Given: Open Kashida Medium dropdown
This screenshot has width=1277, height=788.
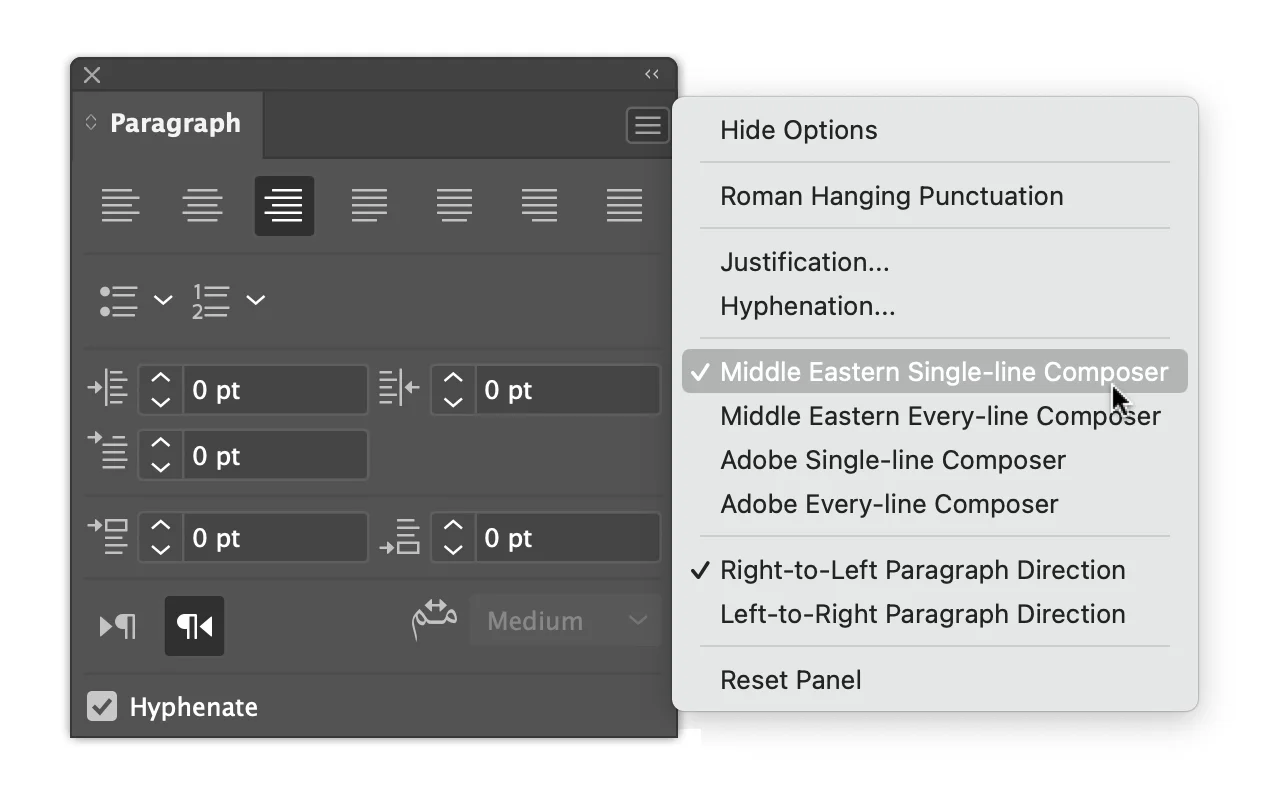Looking at the screenshot, I should pos(565,621).
